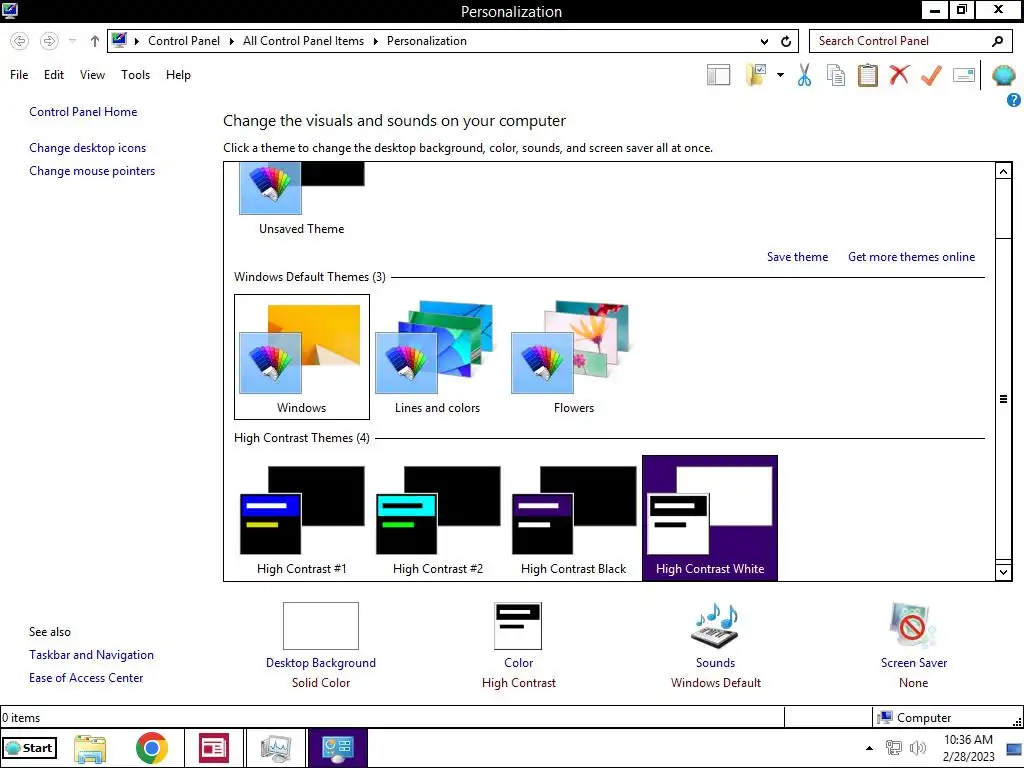Open the Color High Contrast icon

pyautogui.click(x=518, y=626)
